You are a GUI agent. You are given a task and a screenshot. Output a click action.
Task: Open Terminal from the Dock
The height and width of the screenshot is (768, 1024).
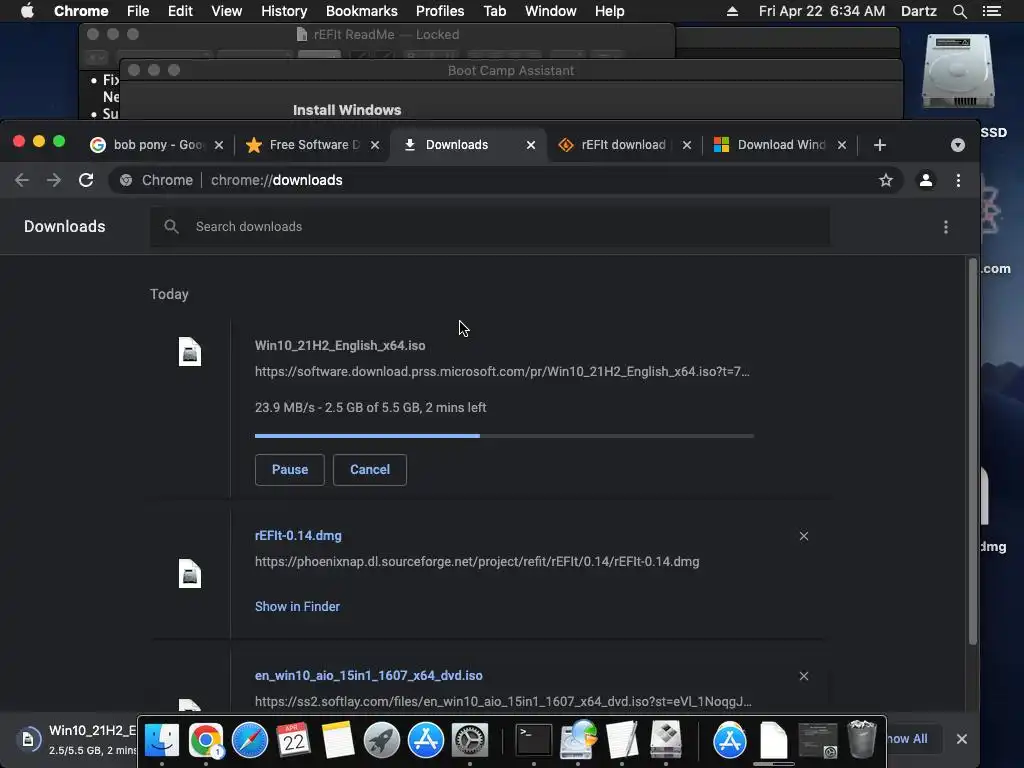534,741
